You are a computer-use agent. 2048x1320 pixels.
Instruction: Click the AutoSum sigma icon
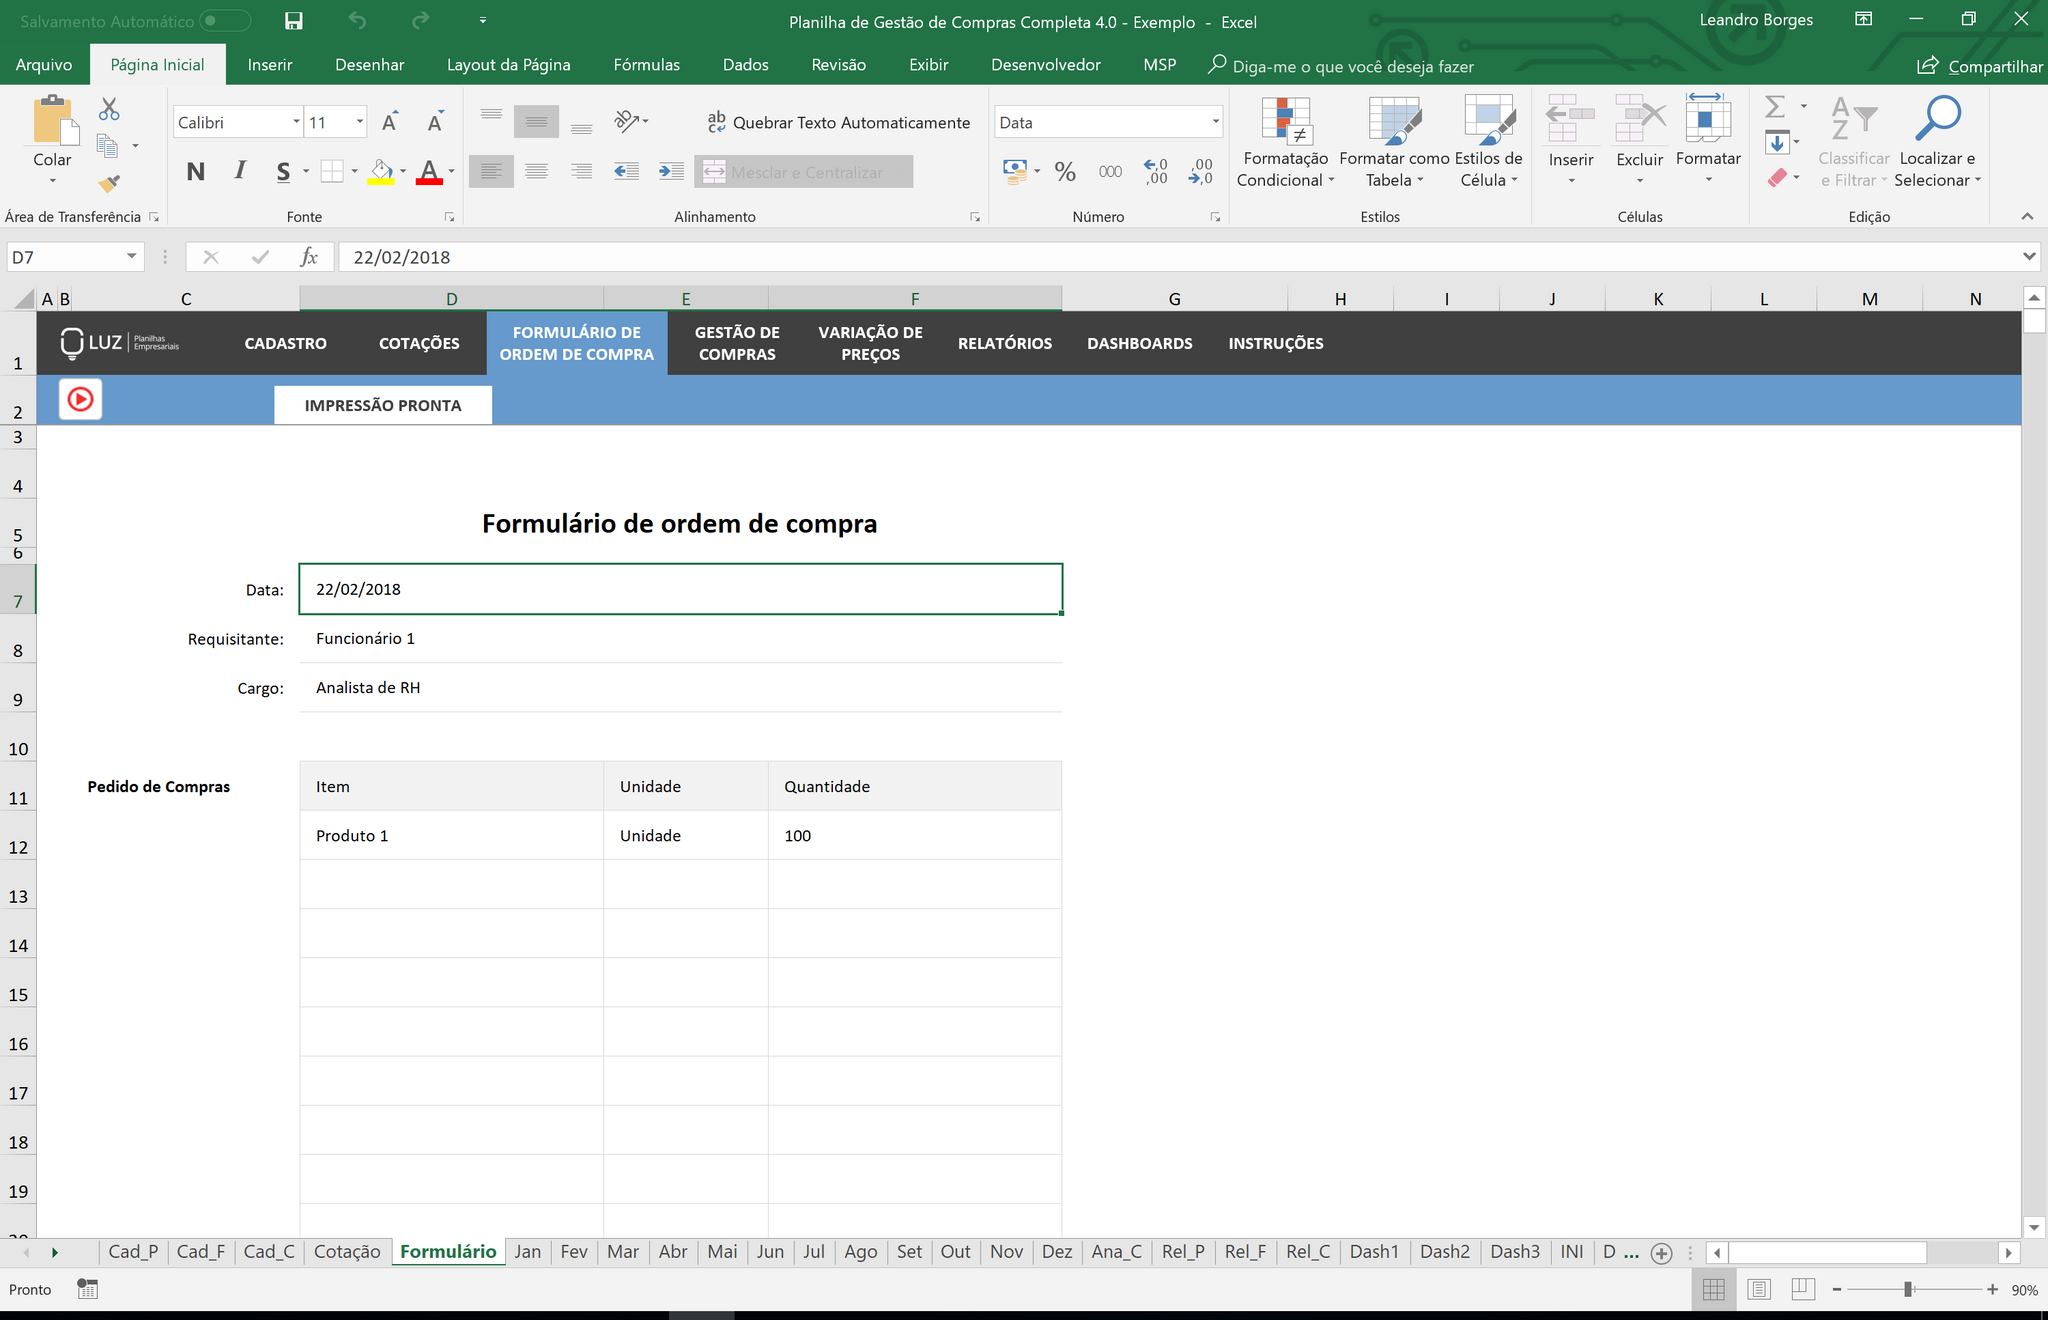1775,107
